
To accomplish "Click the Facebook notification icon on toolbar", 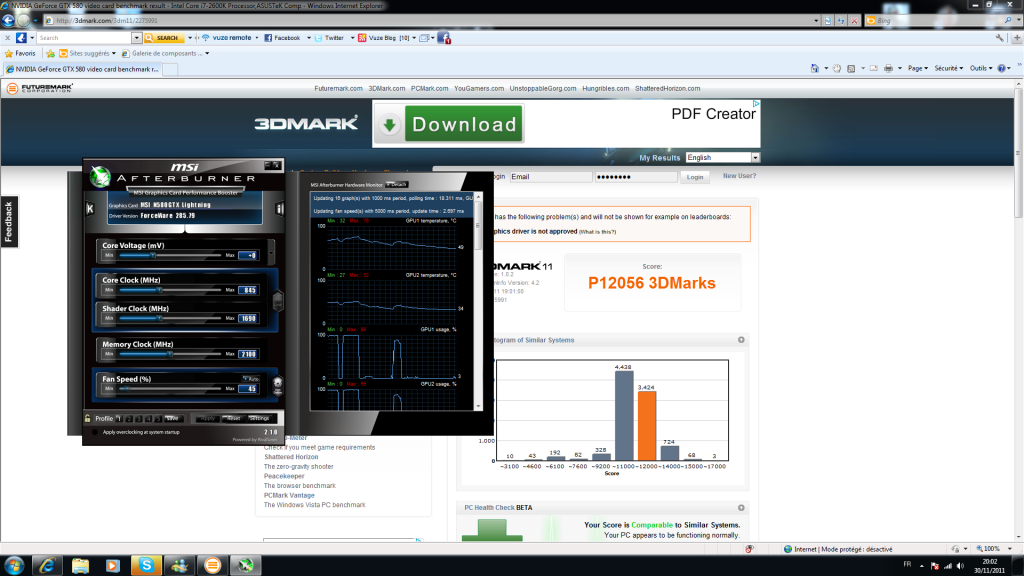I will point(444,38).
